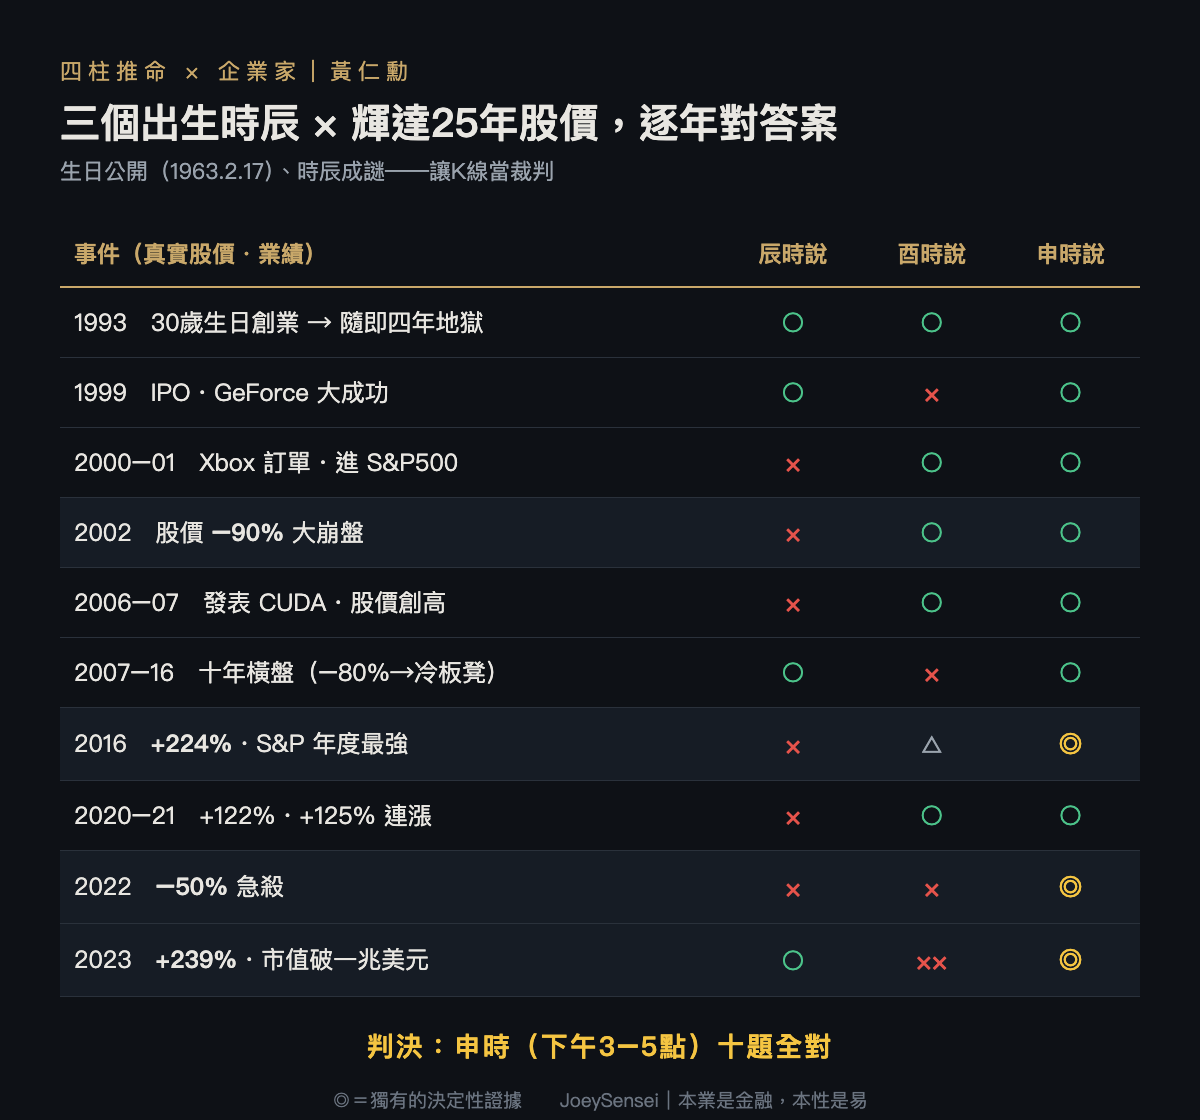This screenshot has height=1120, width=1200.
Task: Click the gold double circle in the 2023 row
Action: pyautogui.click(x=1070, y=960)
